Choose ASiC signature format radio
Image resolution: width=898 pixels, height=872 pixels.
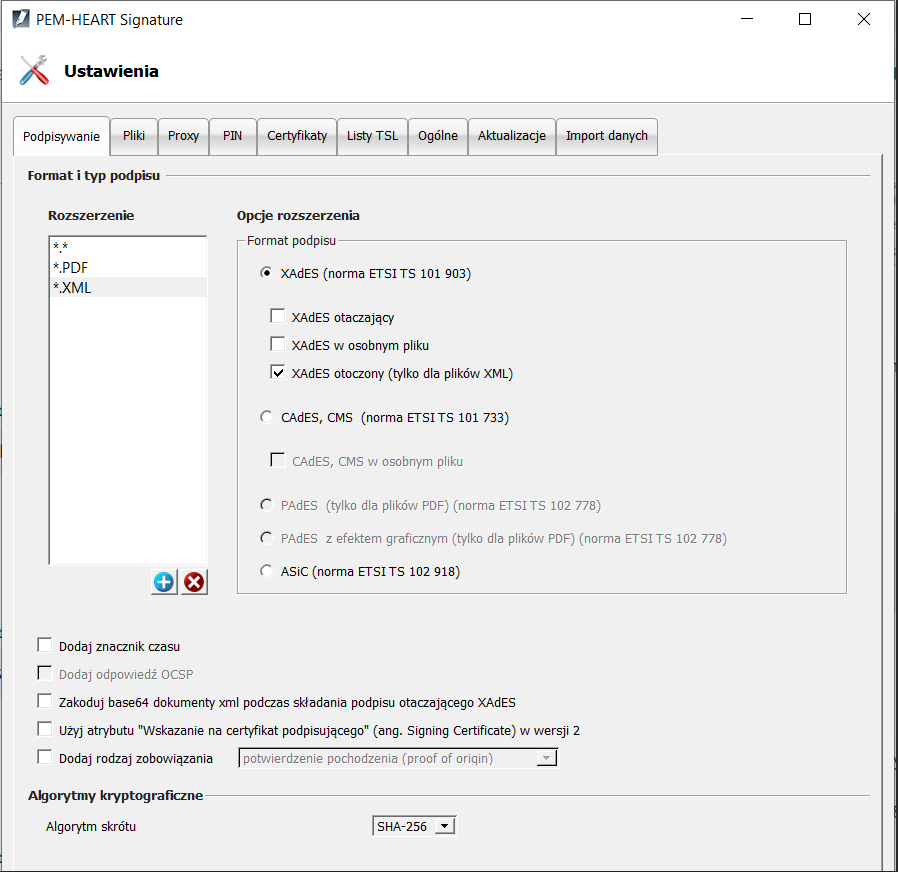pos(266,572)
